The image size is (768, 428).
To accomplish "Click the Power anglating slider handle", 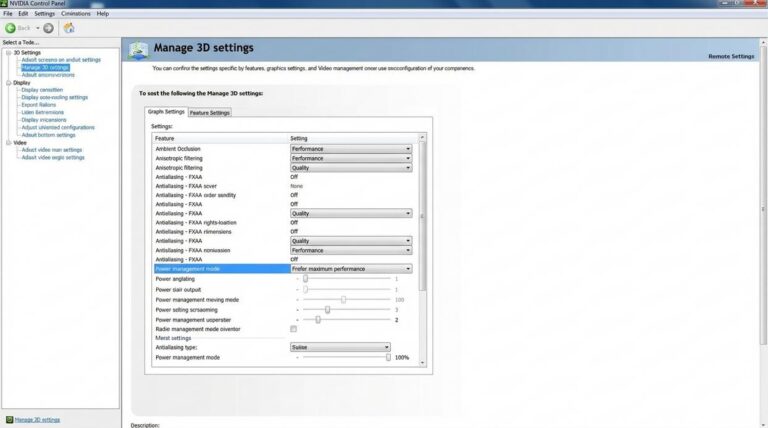I will click(305, 279).
